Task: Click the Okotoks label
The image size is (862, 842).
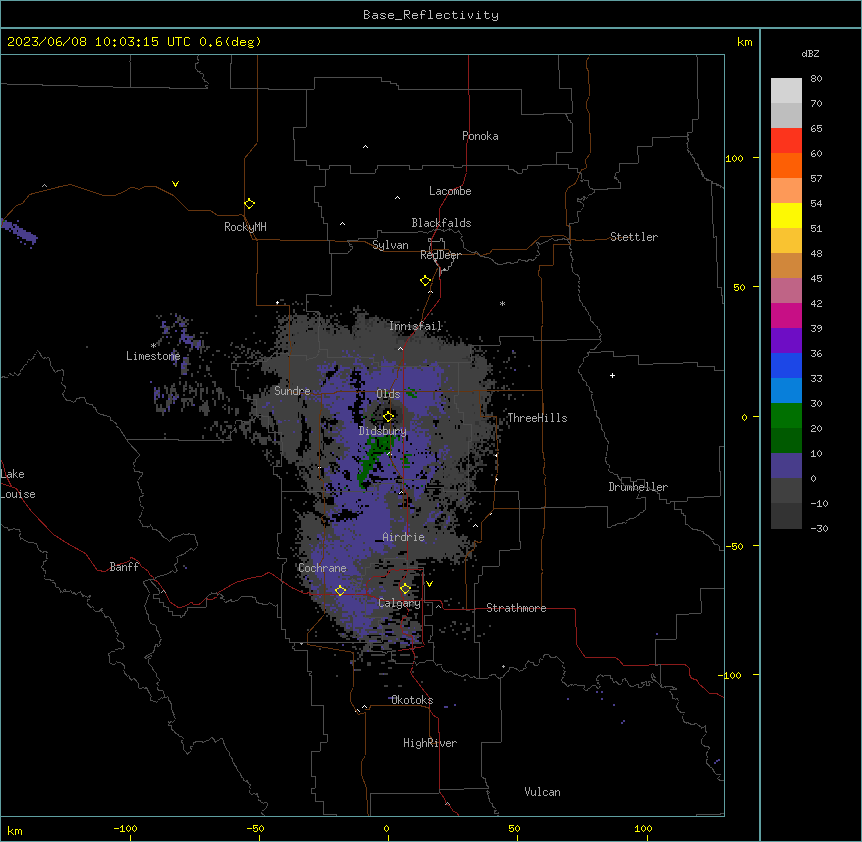Action: coord(412,700)
